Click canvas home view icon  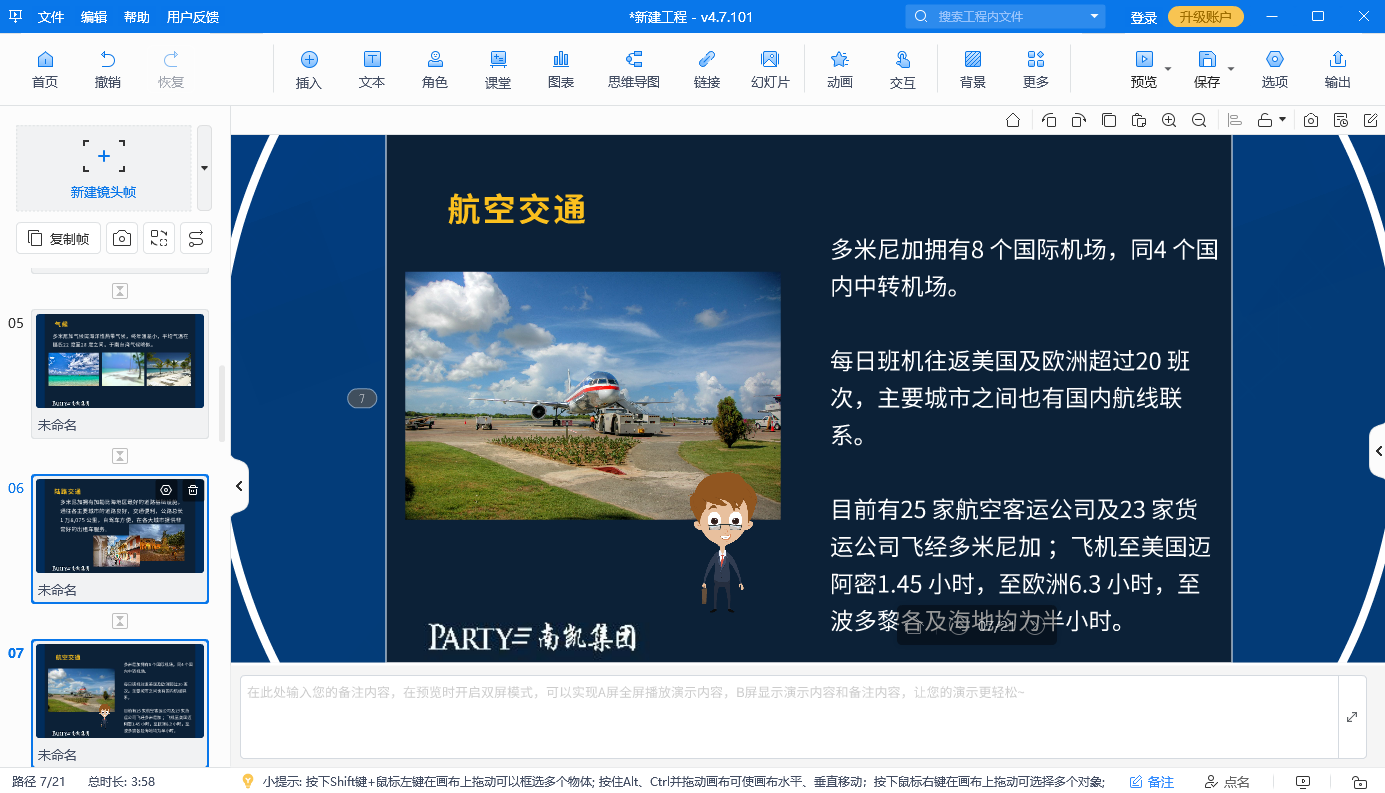[x=1013, y=120]
